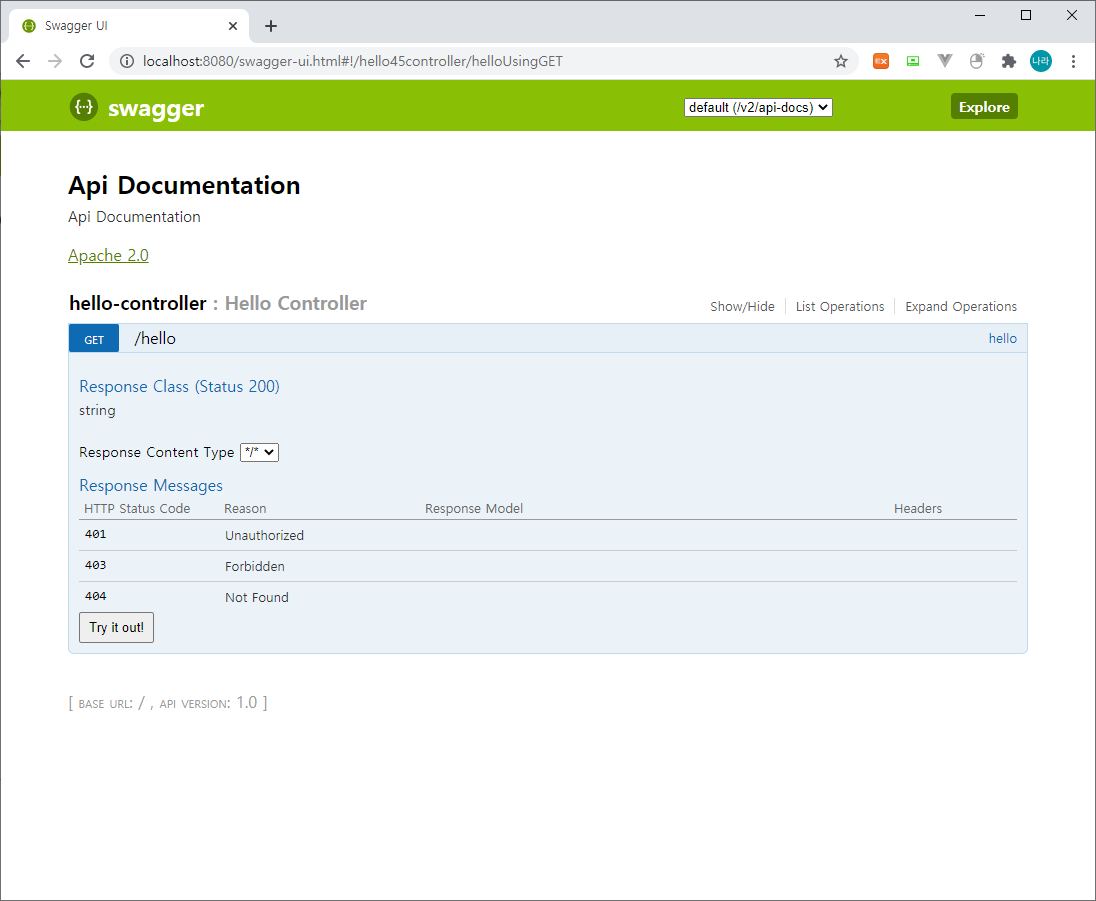Click the string response type text
1096x901 pixels.
tap(97, 410)
